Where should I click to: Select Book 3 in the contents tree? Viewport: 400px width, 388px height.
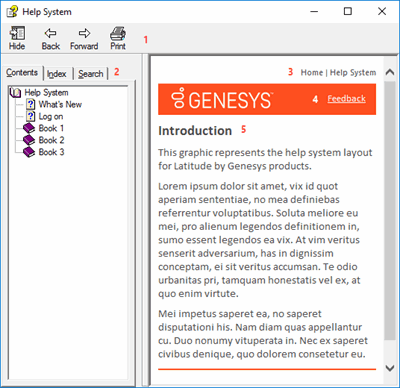click(x=51, y=152)
